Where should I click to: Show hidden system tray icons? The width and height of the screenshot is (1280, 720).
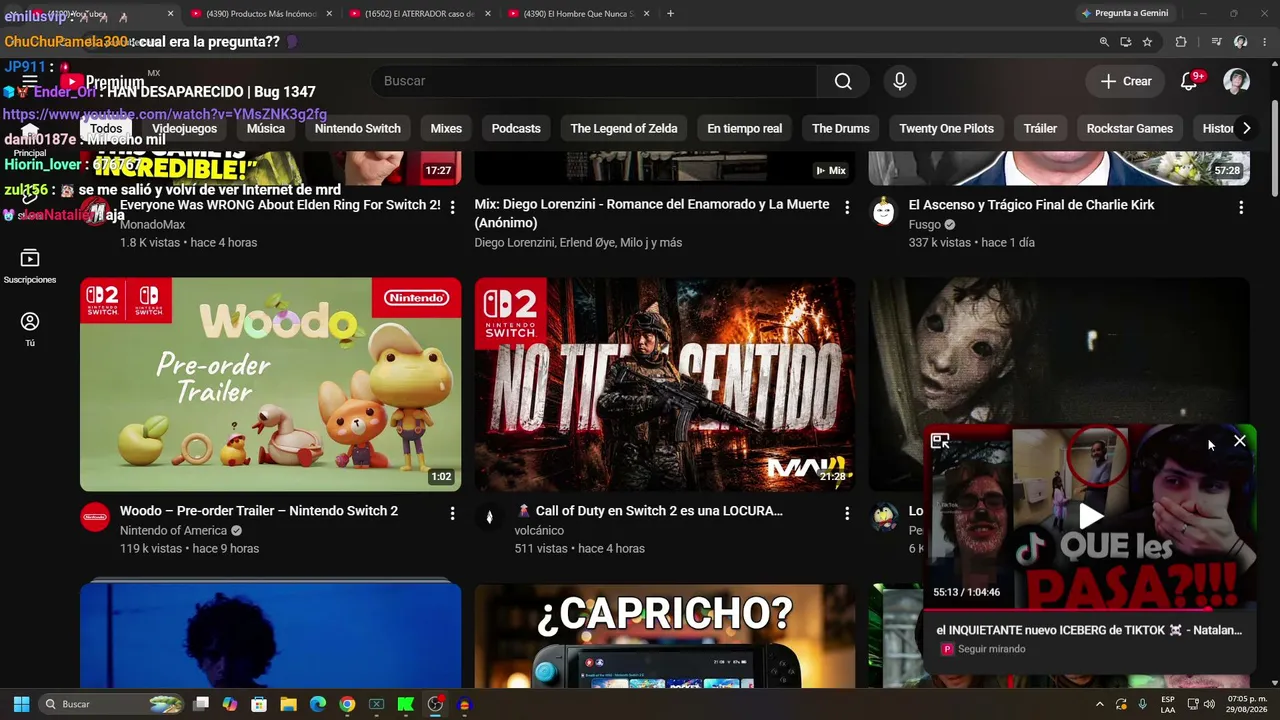[1100, 704]
